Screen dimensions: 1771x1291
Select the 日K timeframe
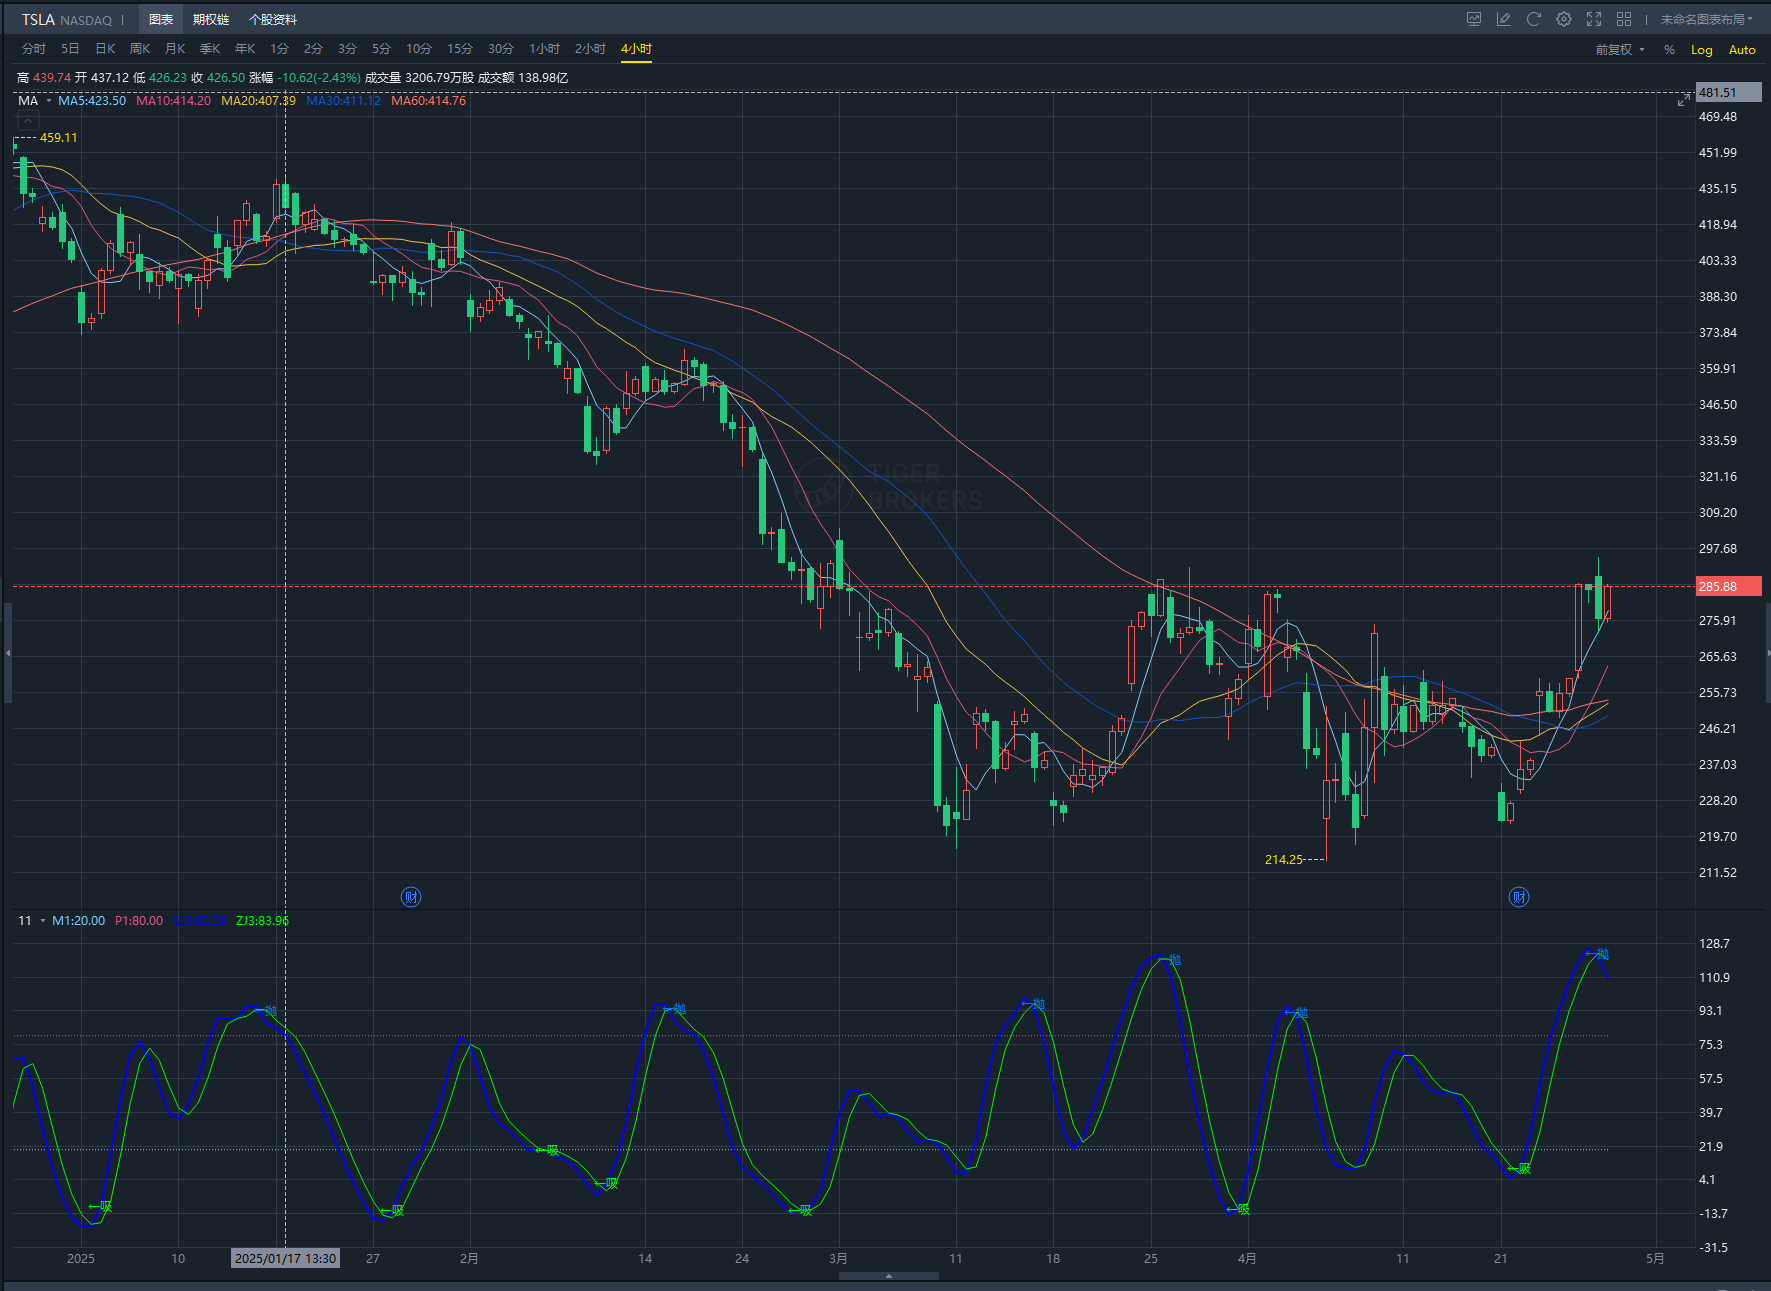(x=105, y=49)
